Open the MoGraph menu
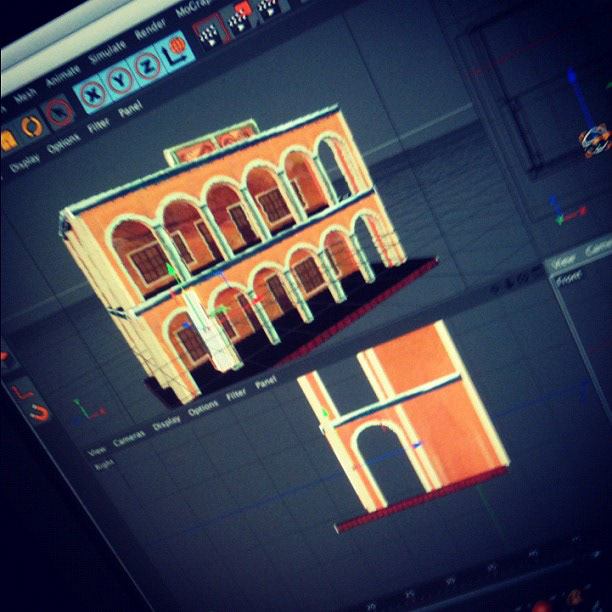 [x=192, y=9]
